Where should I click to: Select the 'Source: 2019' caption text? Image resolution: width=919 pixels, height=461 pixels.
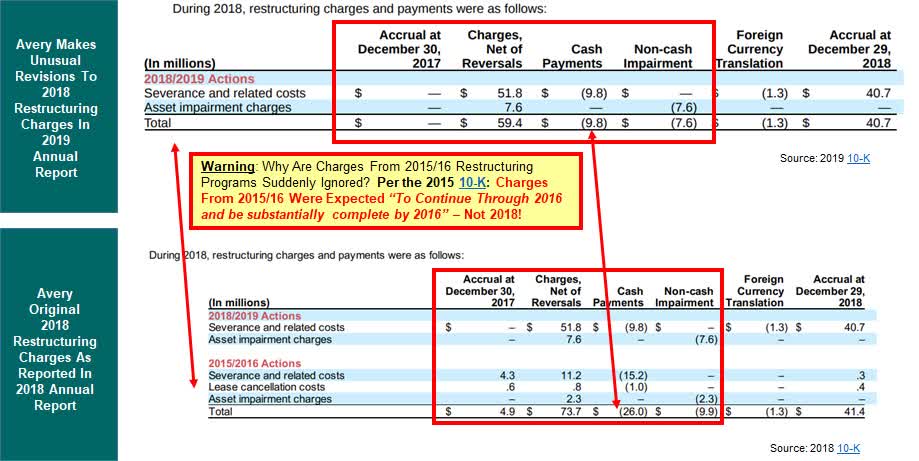tap(812, 158)
